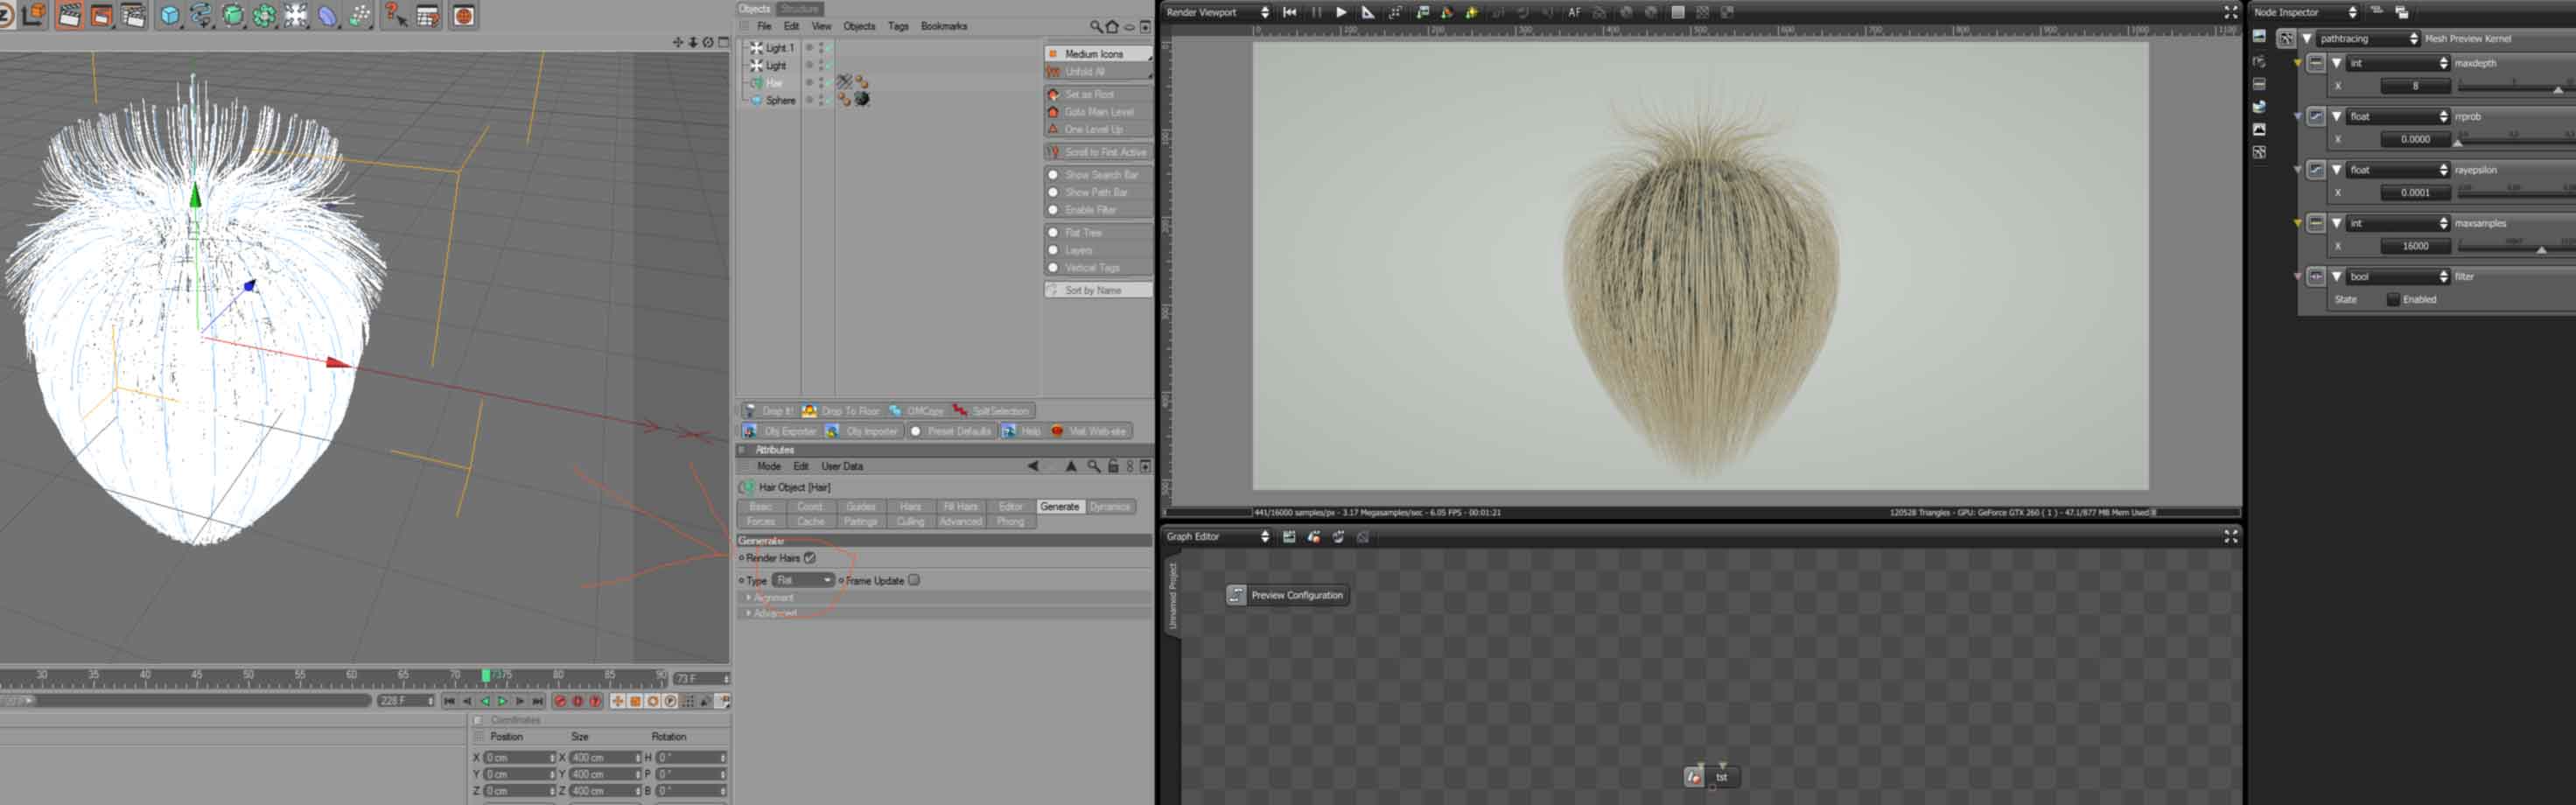Image resolution: width=2576 pixels, height=805 pixels.
Task: Click the Sort by Name button
Action: click(1097, 290)
